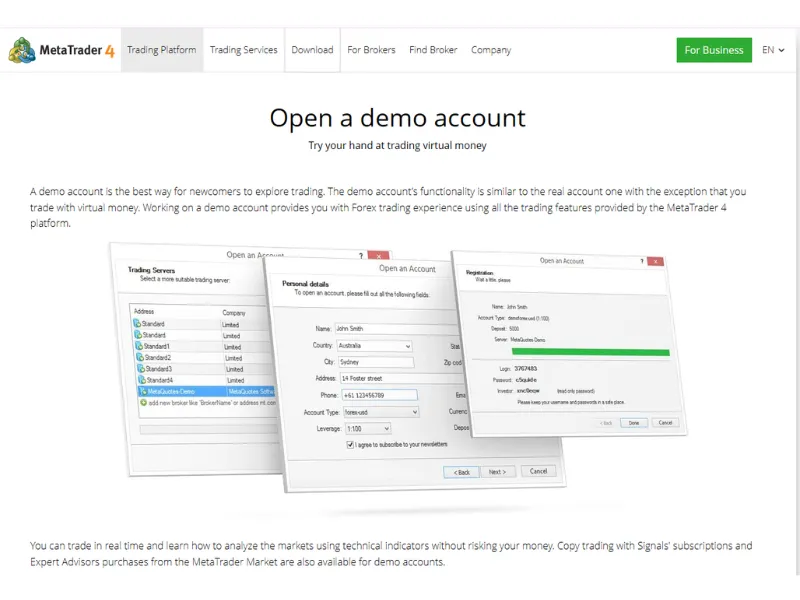Click the green For Business button
The image size is (800, 600).
(x=714, y=50)
